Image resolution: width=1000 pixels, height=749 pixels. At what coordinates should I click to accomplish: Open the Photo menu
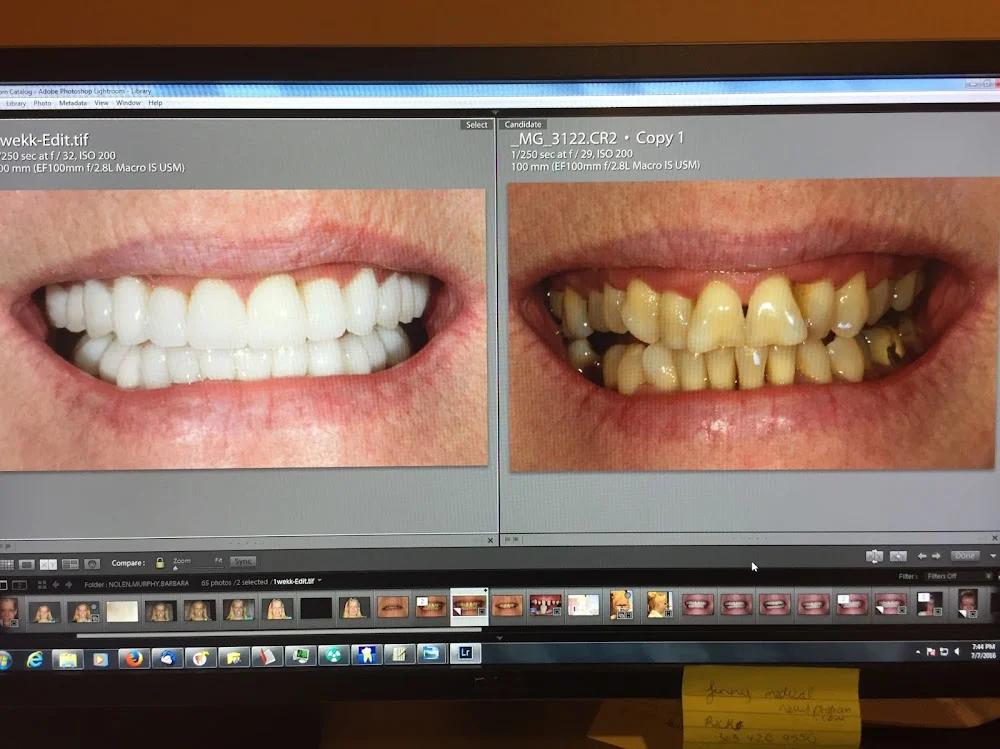point(42,103)
